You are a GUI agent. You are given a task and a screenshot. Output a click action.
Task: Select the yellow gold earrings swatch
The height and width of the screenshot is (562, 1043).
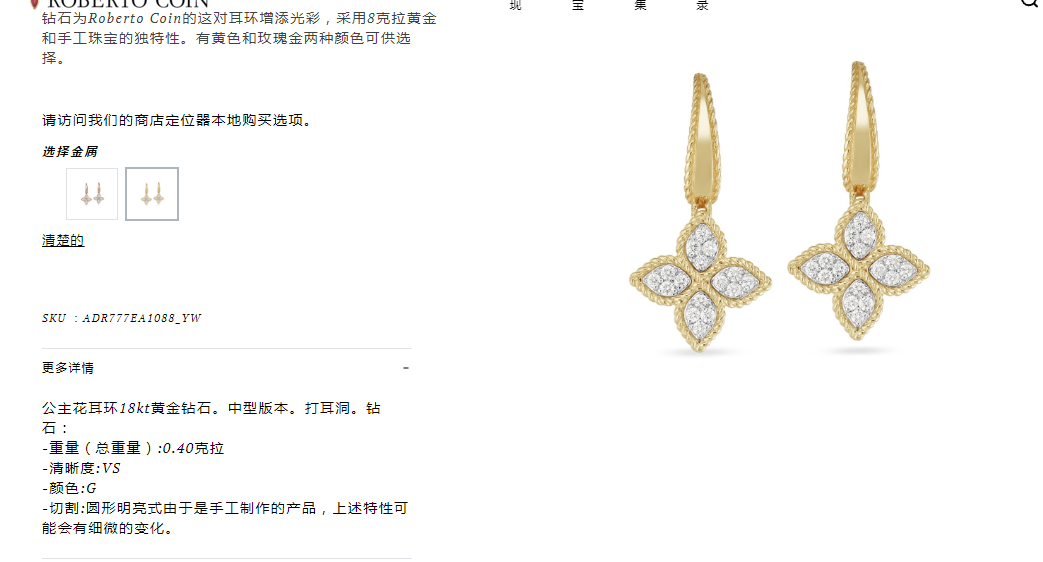click(x=152, y=194)
